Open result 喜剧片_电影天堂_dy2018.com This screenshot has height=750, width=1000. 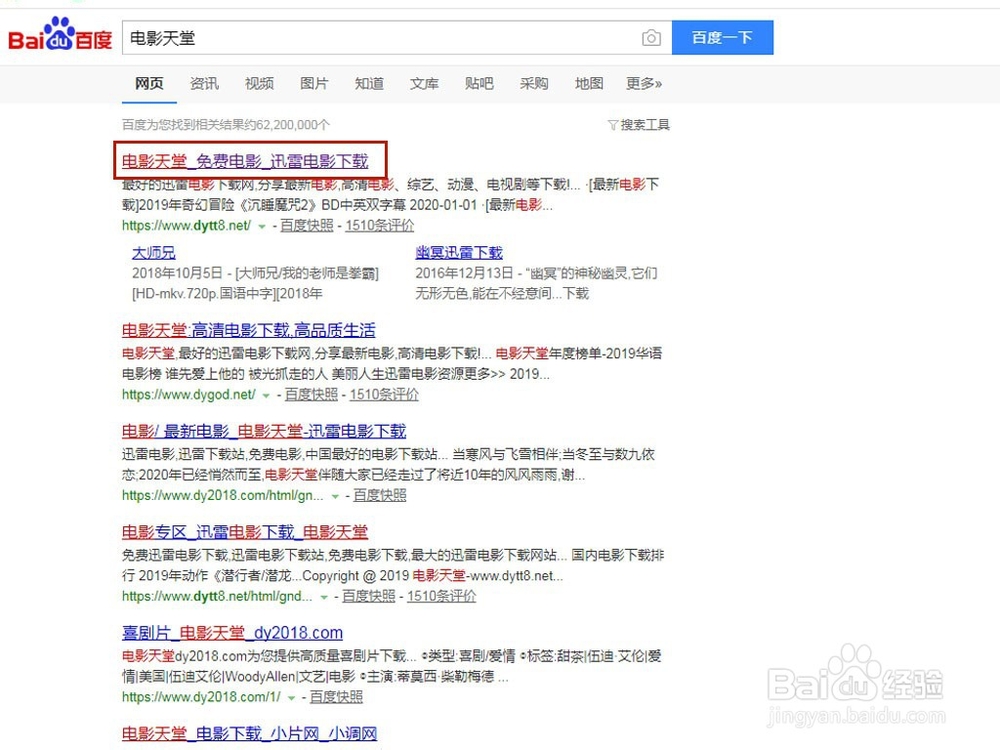(232, 632)
